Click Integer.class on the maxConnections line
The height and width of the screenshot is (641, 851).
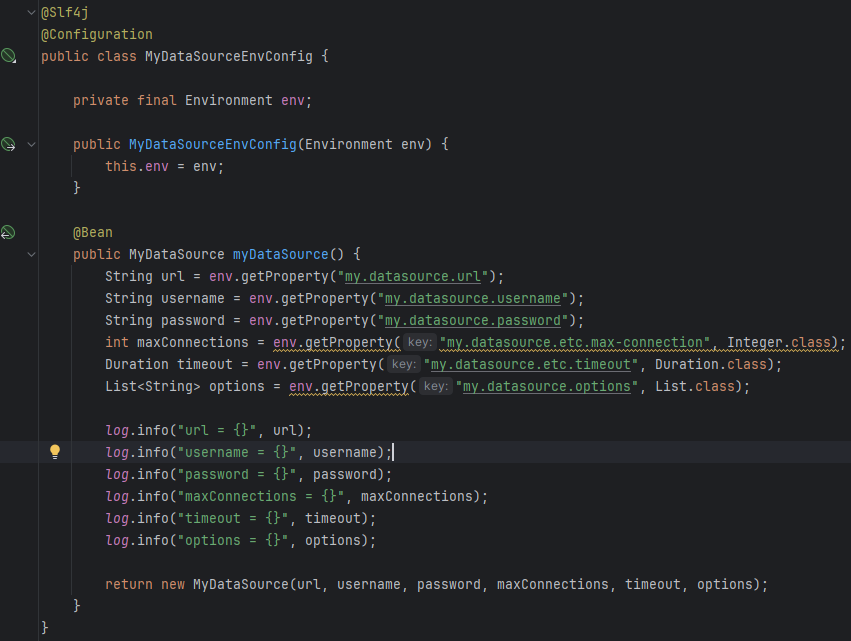(x=779, y=342)
